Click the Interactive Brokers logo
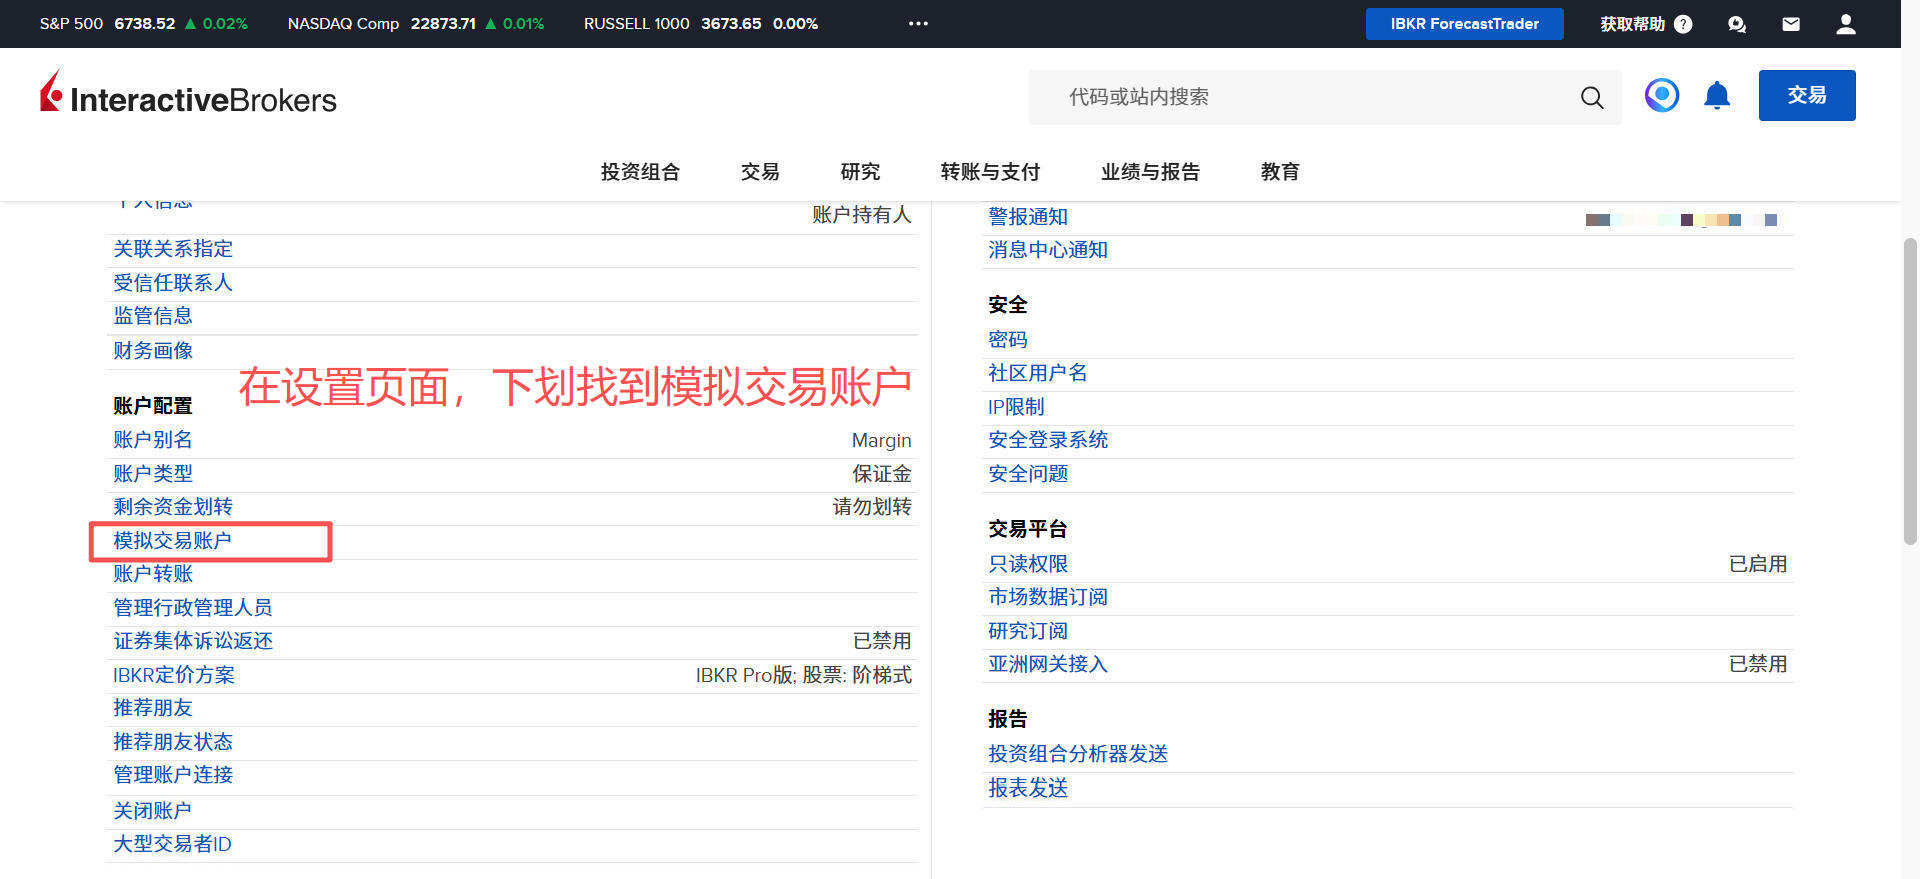Viewport: 1920px width, 879px height. [x=188, y=96]
